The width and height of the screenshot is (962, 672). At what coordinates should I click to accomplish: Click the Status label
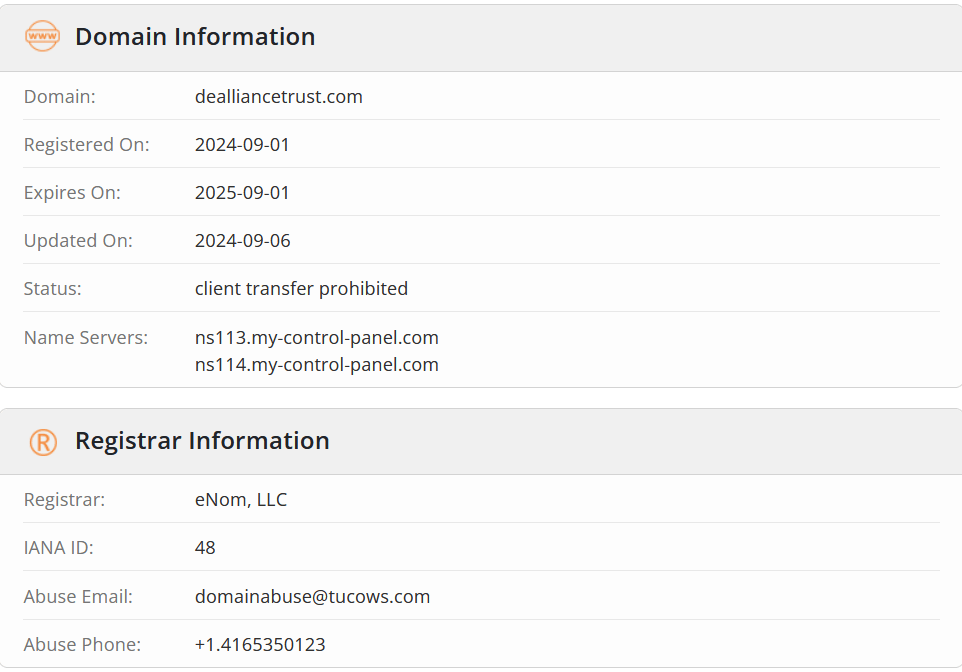tap(52, 288)
